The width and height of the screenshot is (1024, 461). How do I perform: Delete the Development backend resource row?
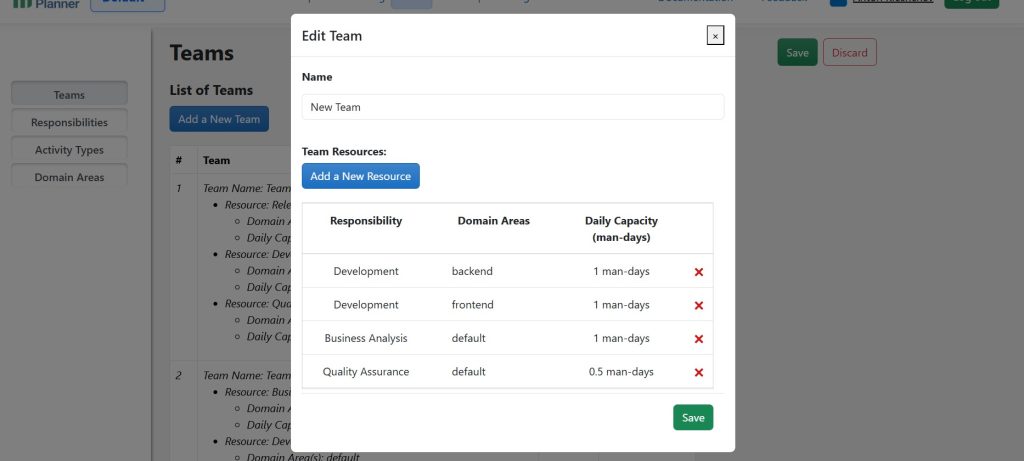pos(698,272)
